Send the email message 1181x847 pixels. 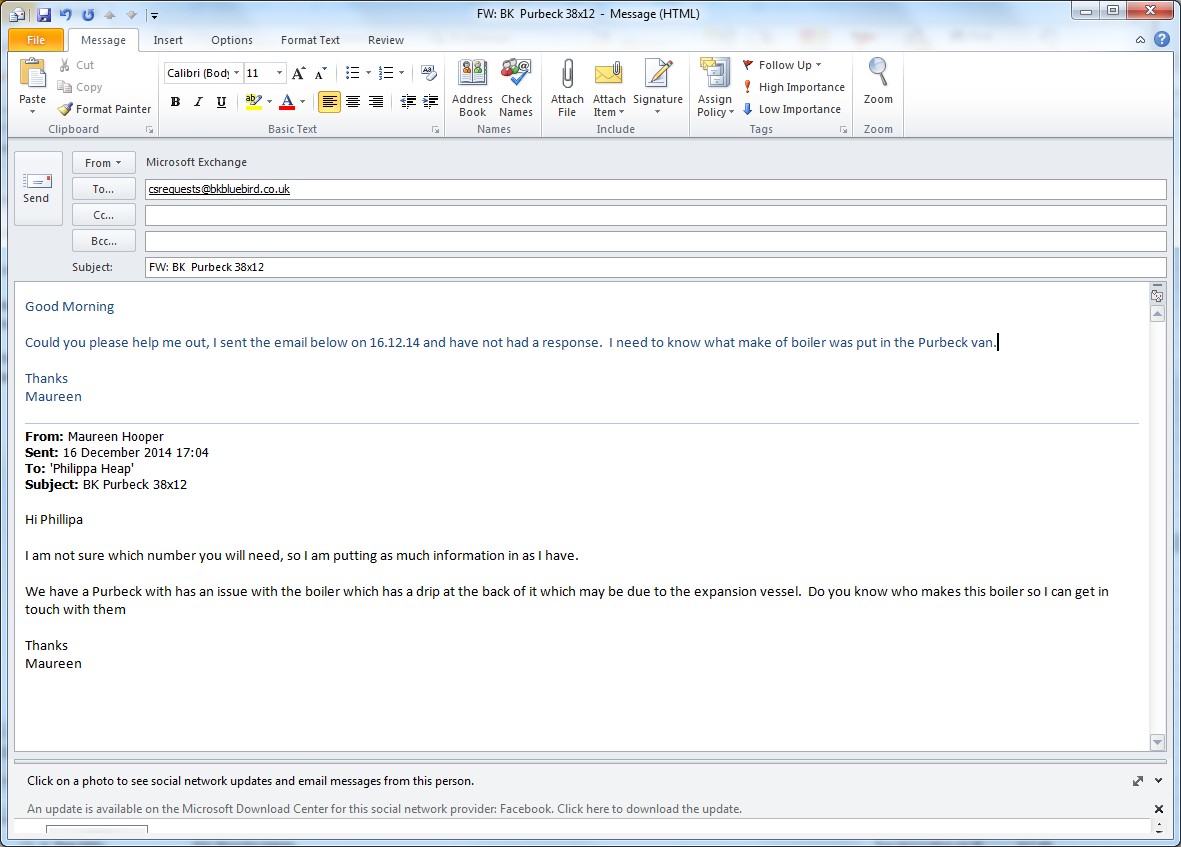[x=38, y=188]
